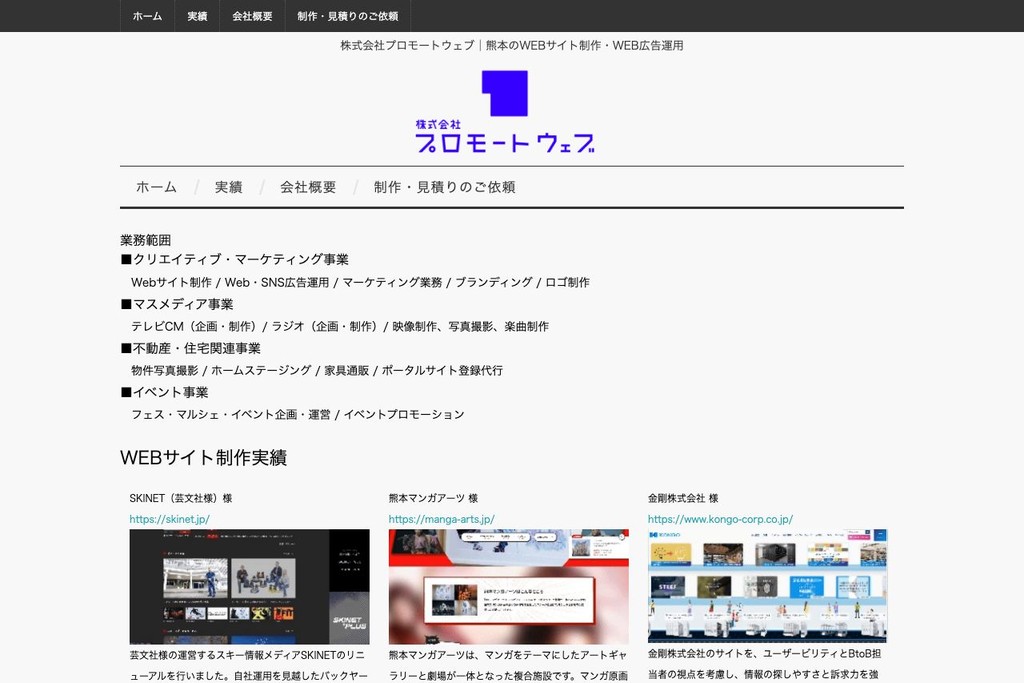This screenshot has width=1024, height=683.
Task: Click the SKINET(芸文社様)様 title
Action: [x=181, y=498]
